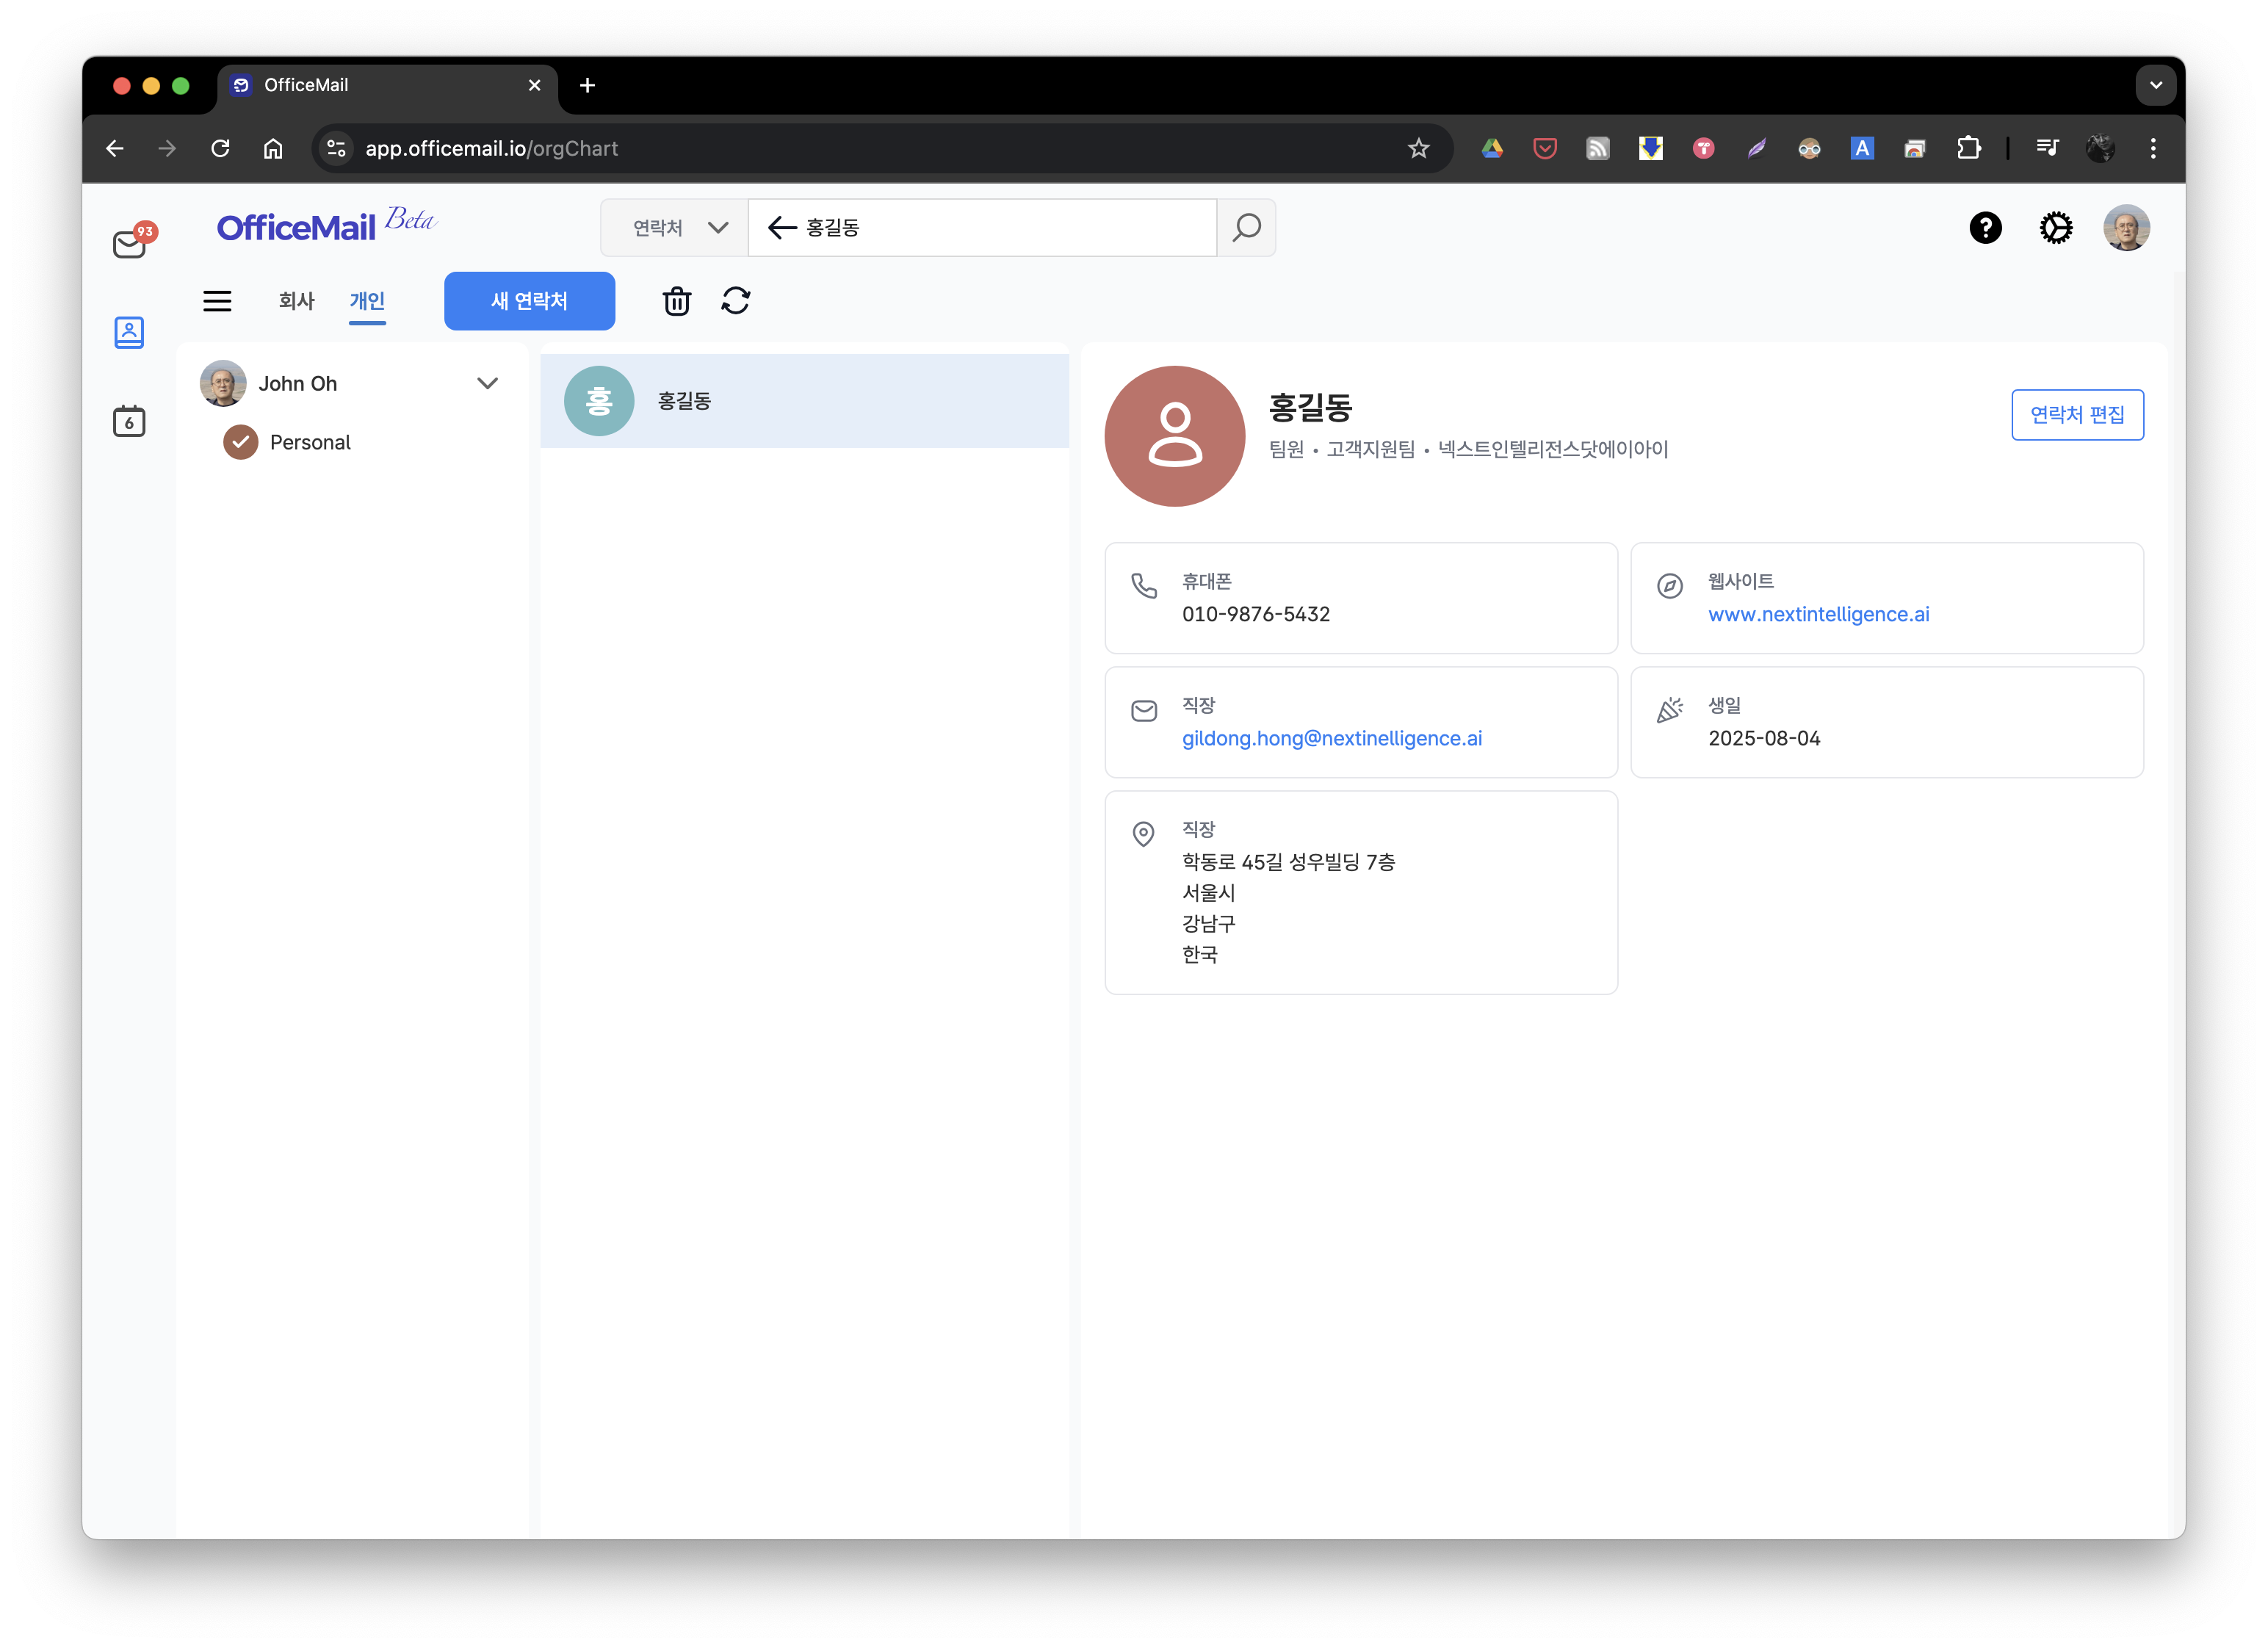The height and width of the screenshot is (1648, 2268).
Task: Click the search magnifier button
Action: click(1246, 228)
